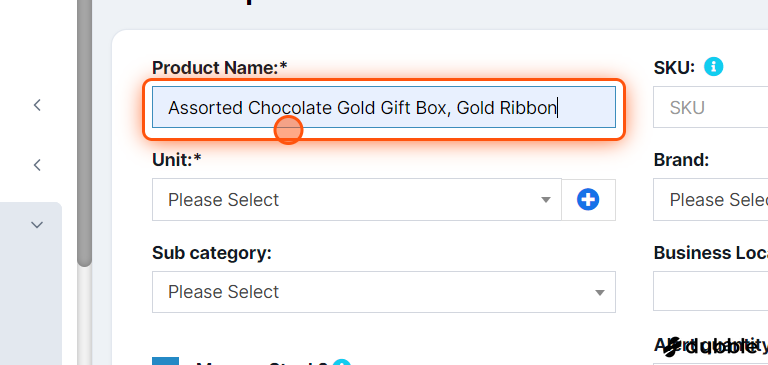Click the Sub category label
768x365 pixels.
click(x=212, y=253)
